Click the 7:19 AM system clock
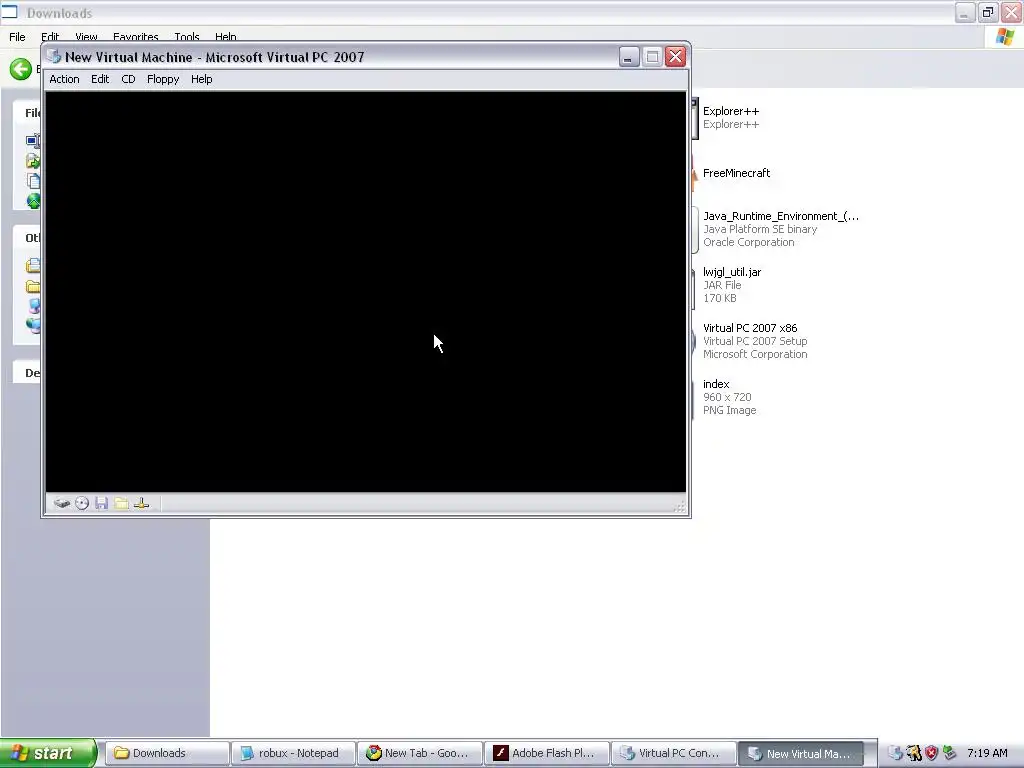The image size is (1024, 768). tap(987, 753)
